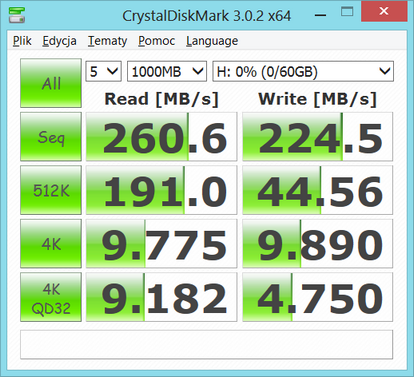Viewport: 414px width, 377px height.
Task: Expand the test count dropdown showing 5
Action: [104, 71]
